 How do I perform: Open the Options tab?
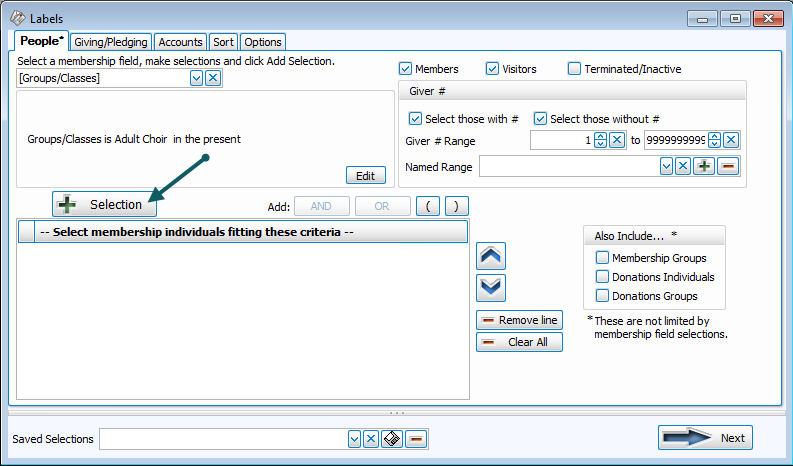pyautogui.click(x=262, y=42)
